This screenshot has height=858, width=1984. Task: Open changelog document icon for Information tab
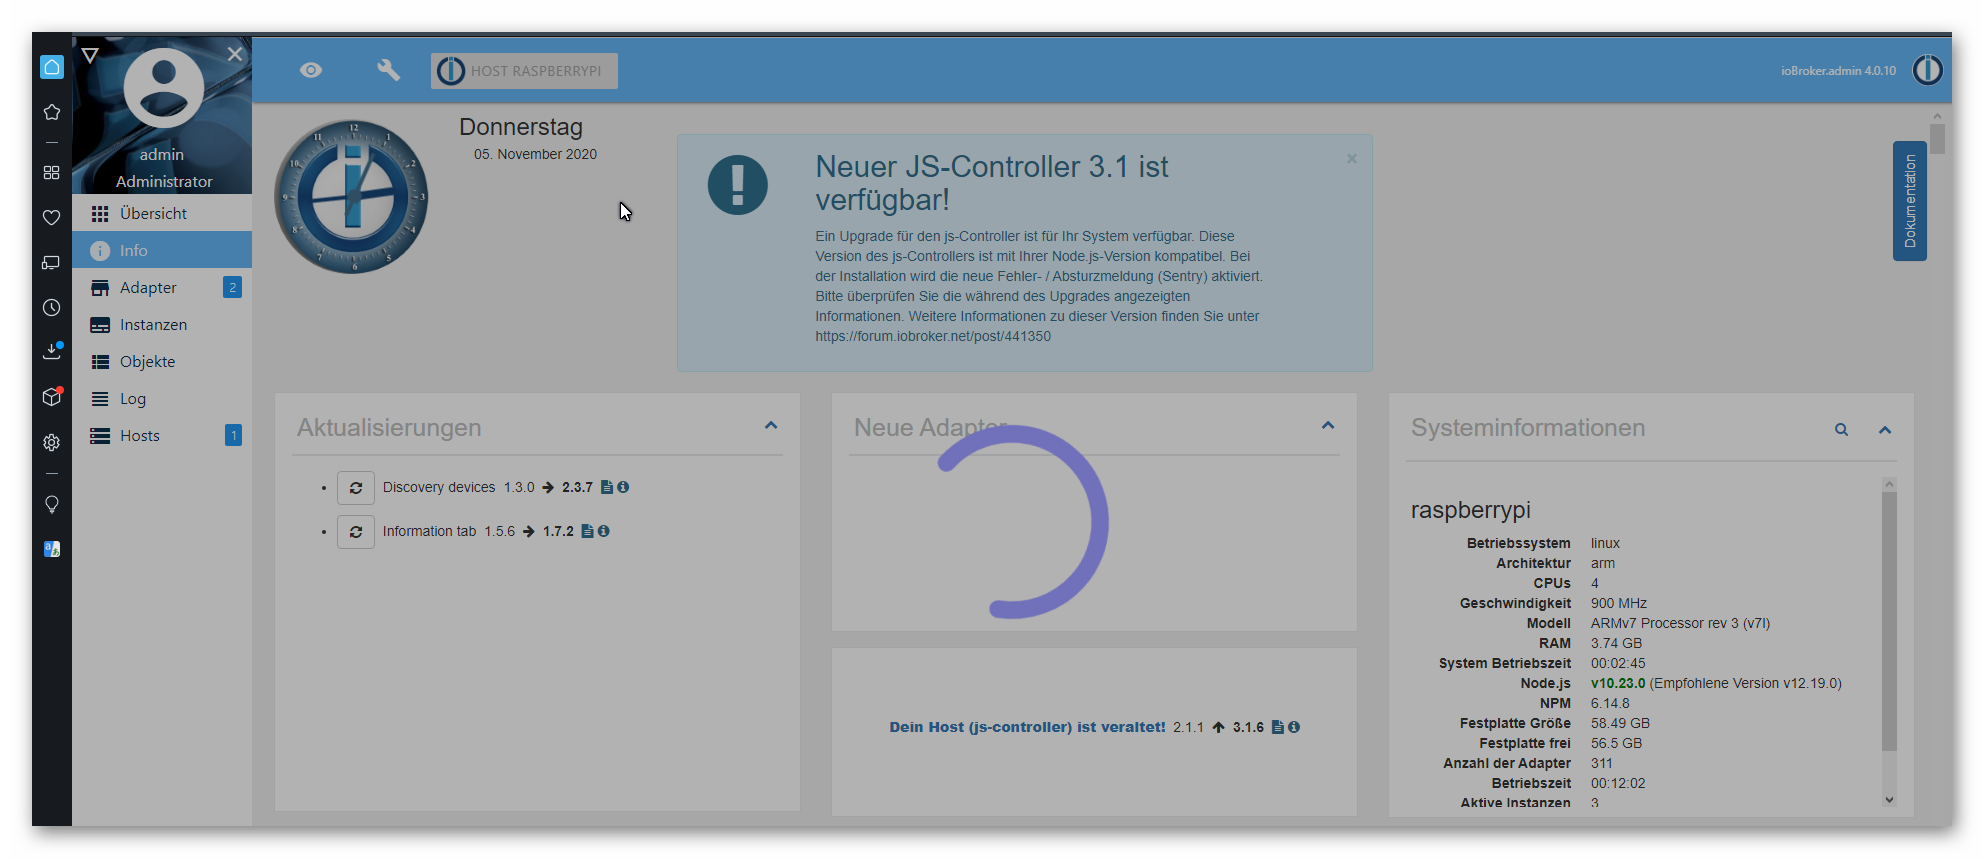click(587, 531)
